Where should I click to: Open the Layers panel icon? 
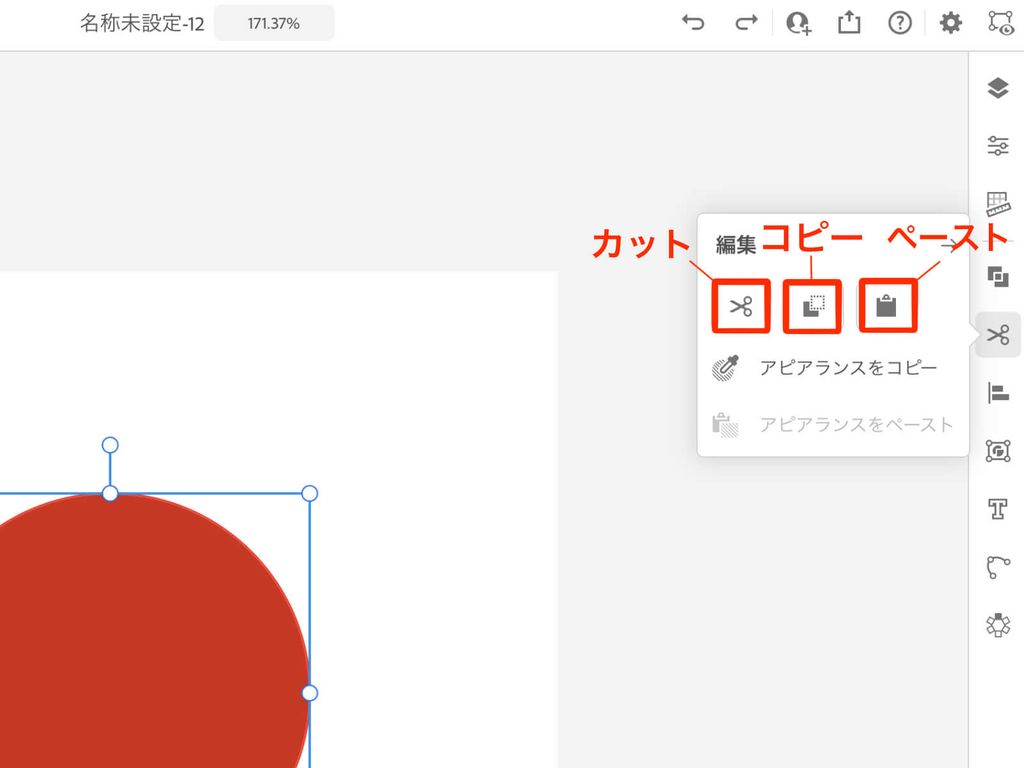(998, 88)
